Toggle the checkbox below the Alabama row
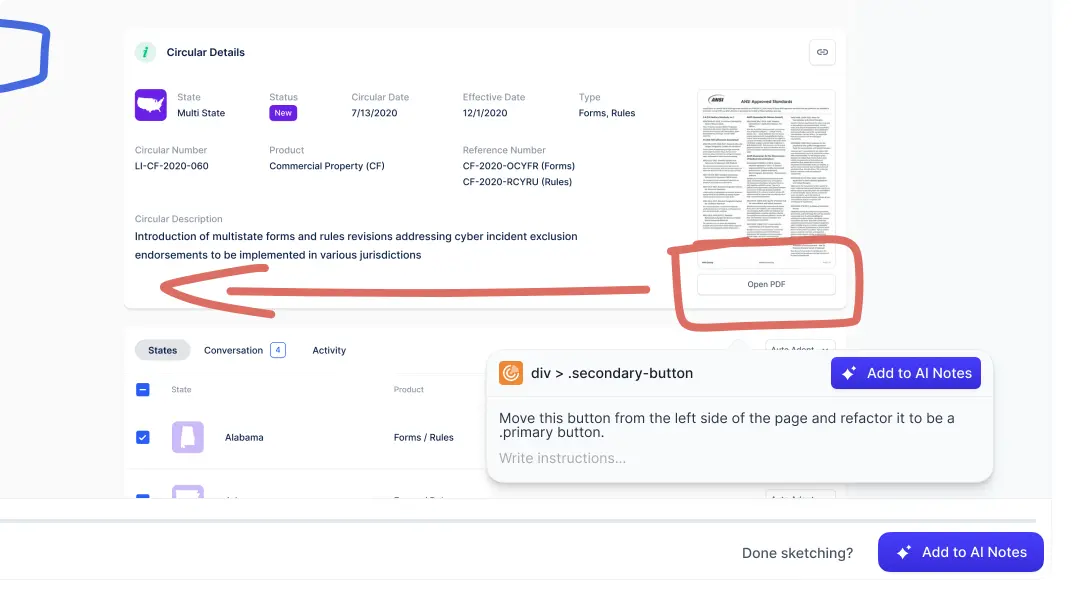 coord(142,496)
